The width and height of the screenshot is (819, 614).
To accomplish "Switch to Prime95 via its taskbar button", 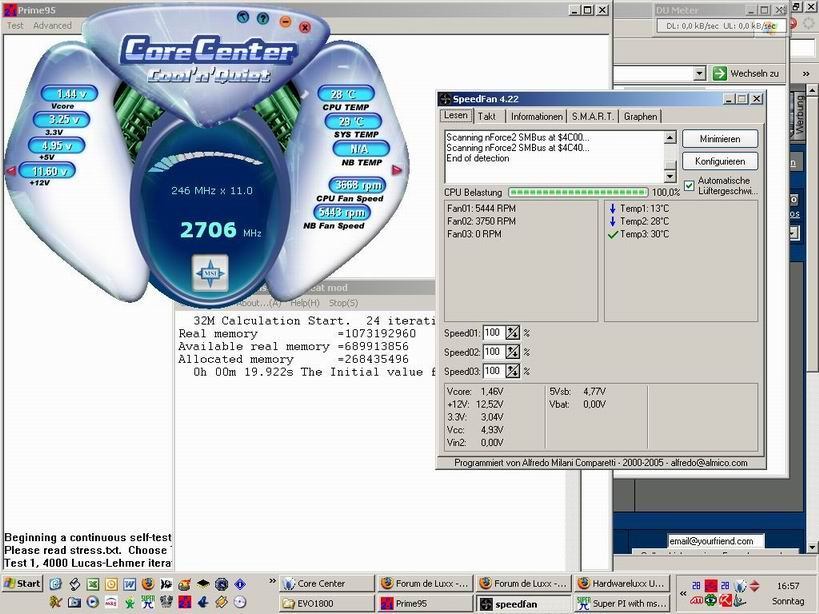I will pyautogui.click(x=425, y=604).
